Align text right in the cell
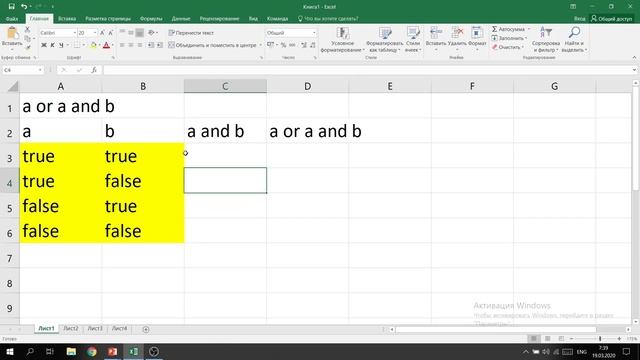This screenshot has width=640, height=360. pos(140,45)
